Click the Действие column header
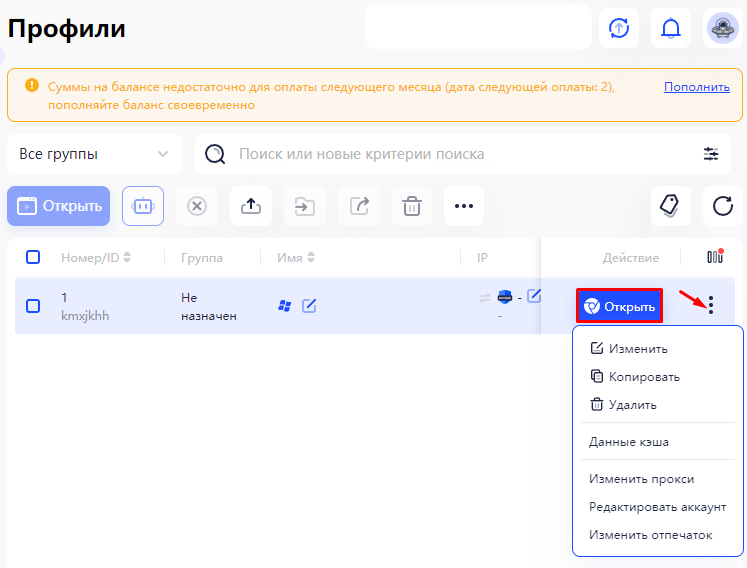747x568 pixels. click(631, 258)
